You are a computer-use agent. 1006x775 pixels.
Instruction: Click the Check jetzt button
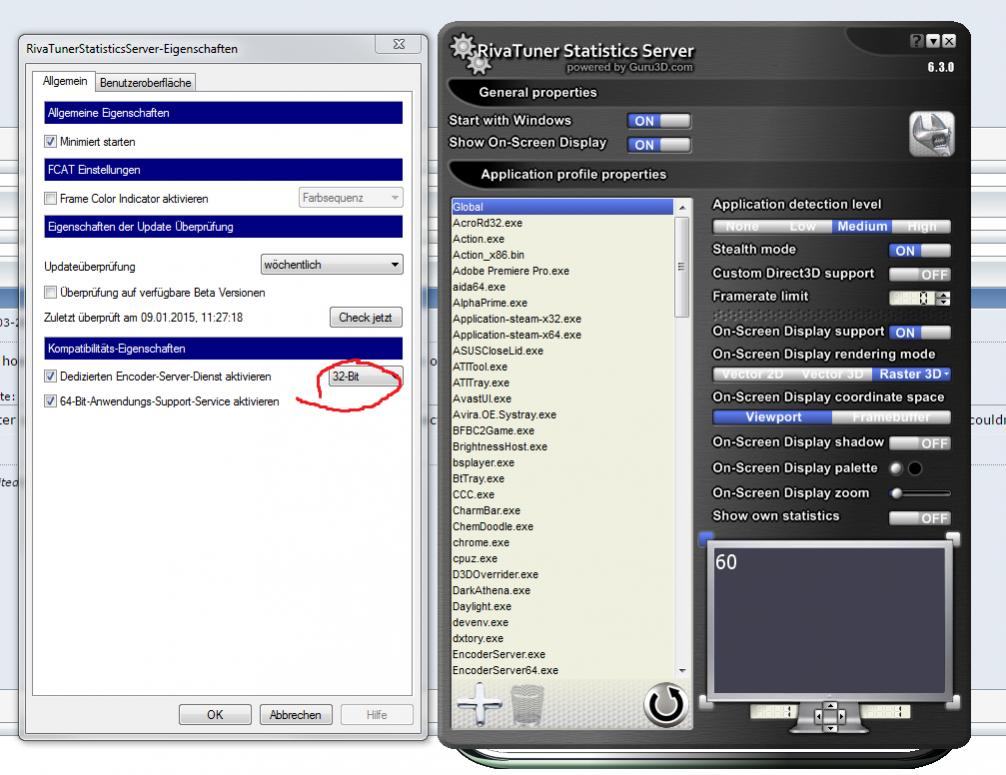click(x=366, y=317)
